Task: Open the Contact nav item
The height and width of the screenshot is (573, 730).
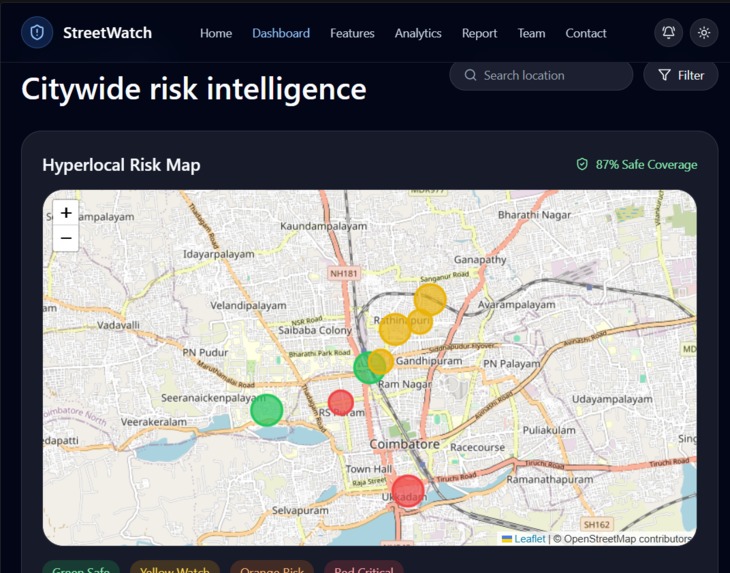Action: [586, 33]
